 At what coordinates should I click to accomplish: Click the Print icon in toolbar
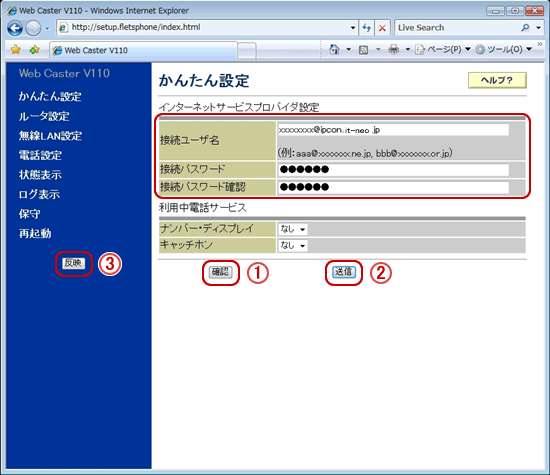[394, 49]
